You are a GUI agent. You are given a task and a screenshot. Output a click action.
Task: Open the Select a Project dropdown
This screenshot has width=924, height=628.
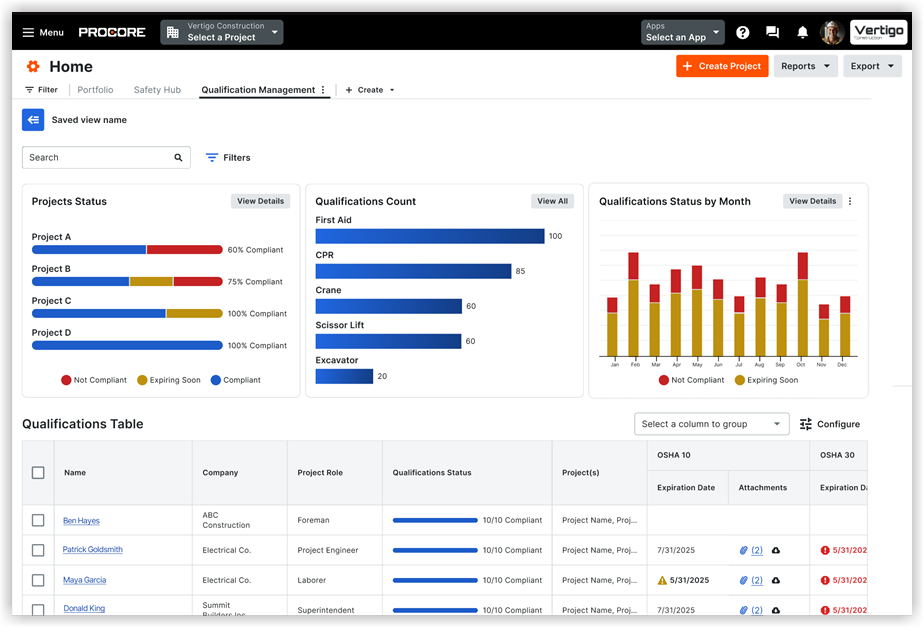tap(221, 32)
